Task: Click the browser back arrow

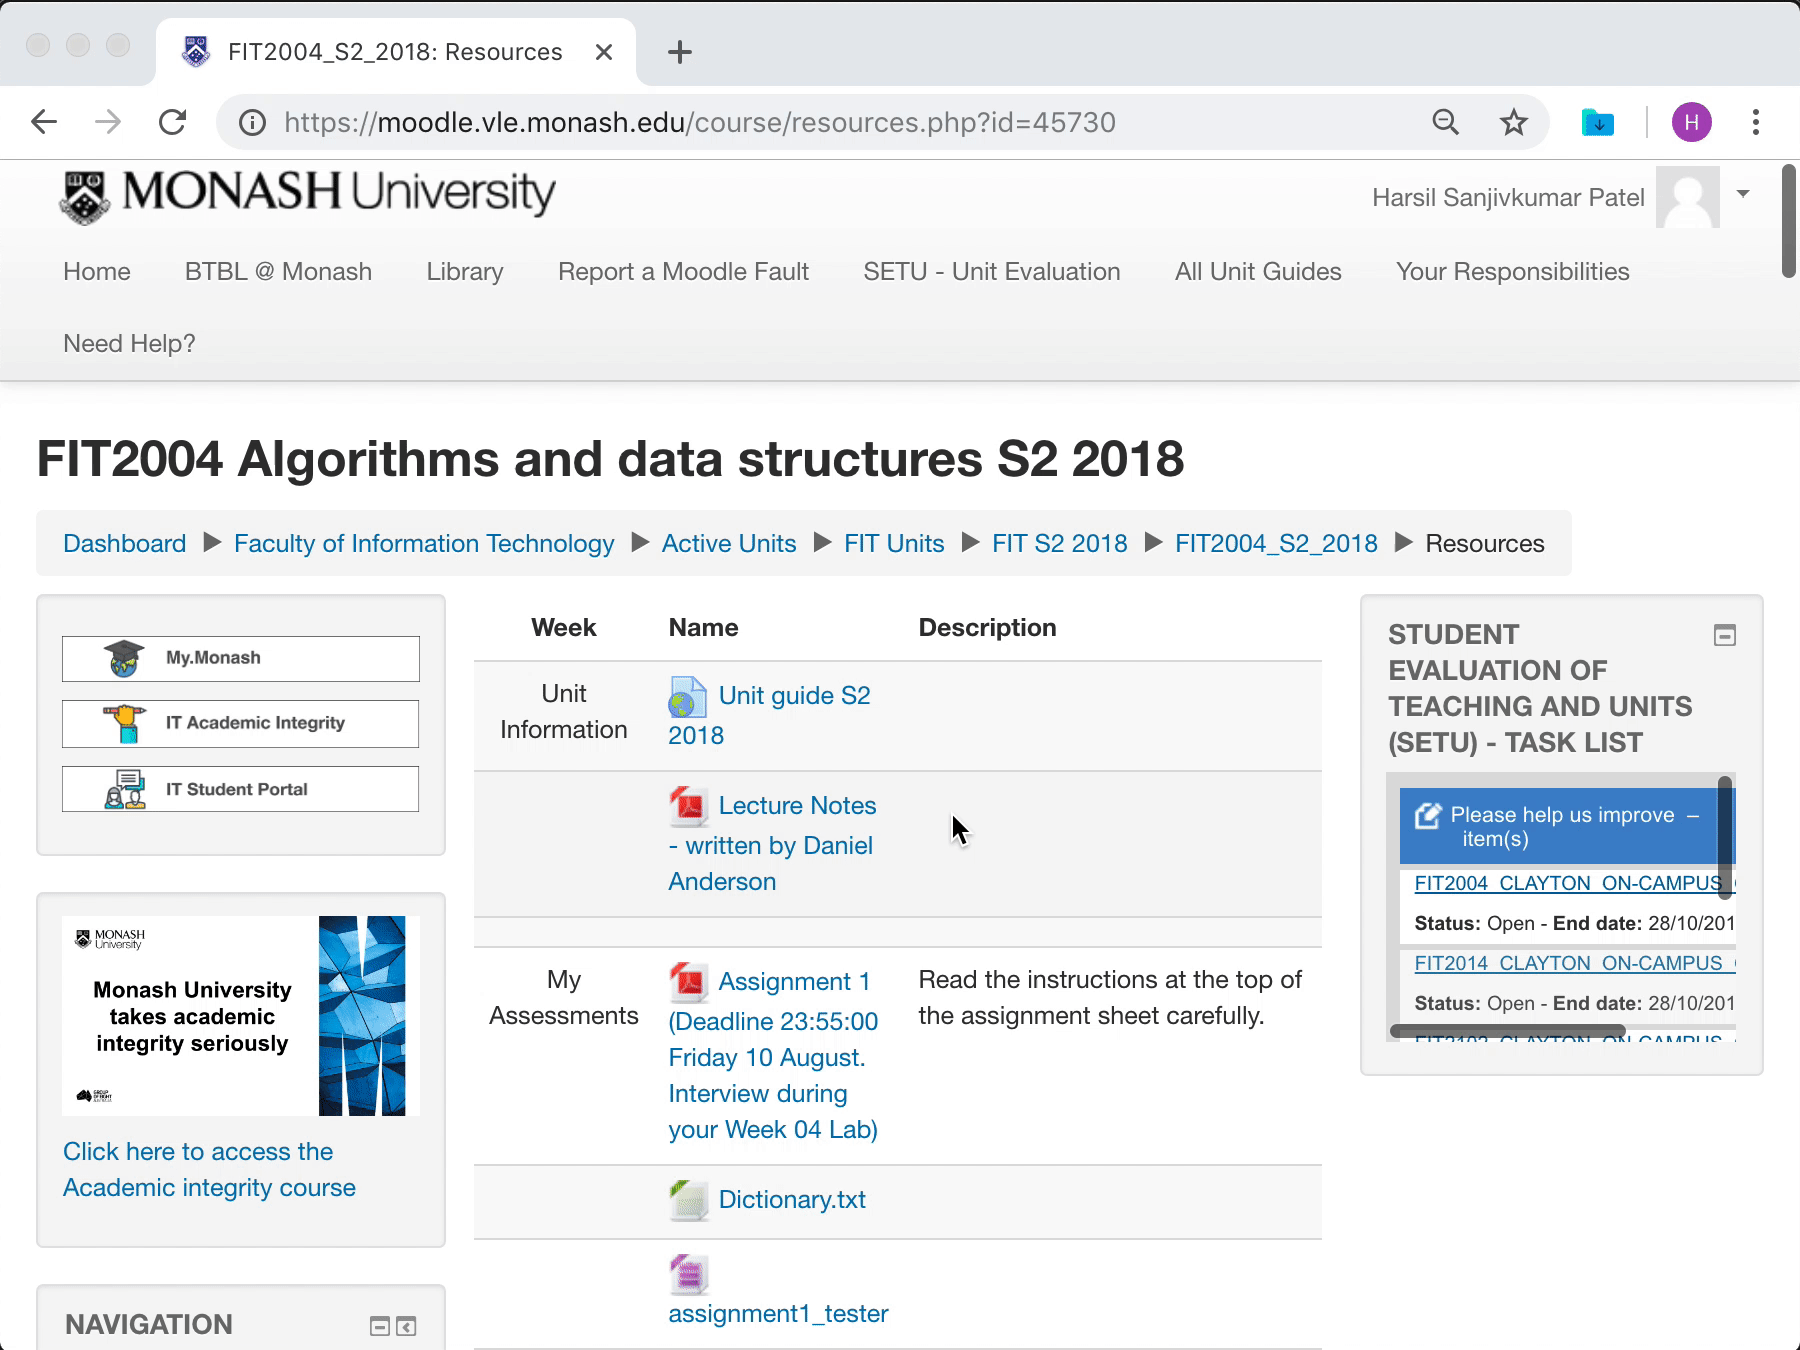Action: click(44, 122)
